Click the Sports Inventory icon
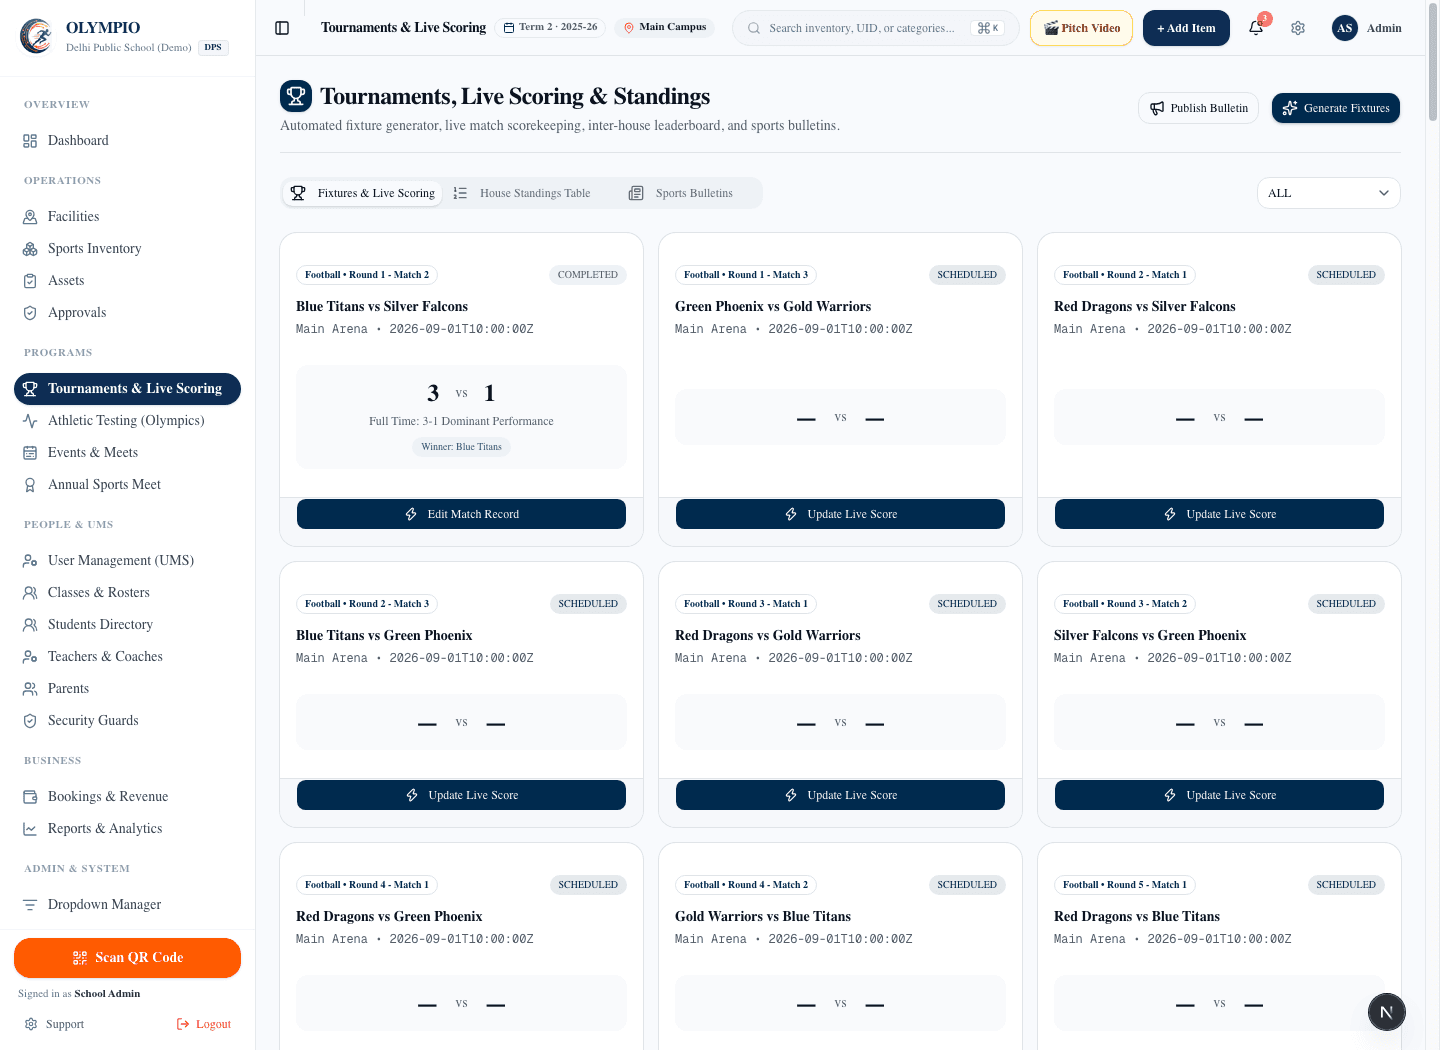Image resolution: width=1440 pixels, height=1050 pixels. point(30,249)
